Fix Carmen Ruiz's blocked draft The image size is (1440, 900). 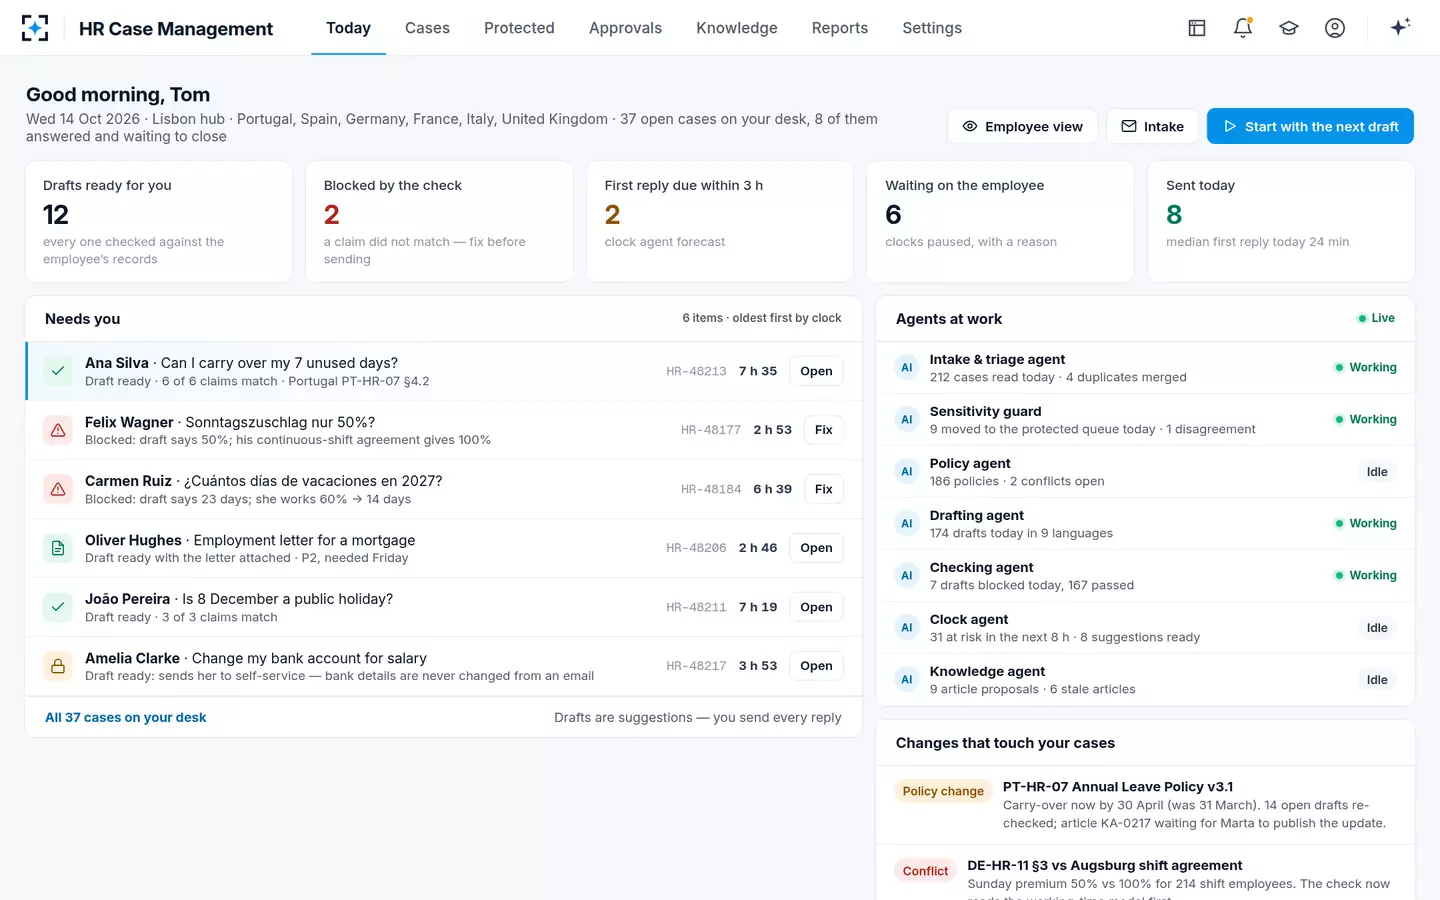coord(823,489)
